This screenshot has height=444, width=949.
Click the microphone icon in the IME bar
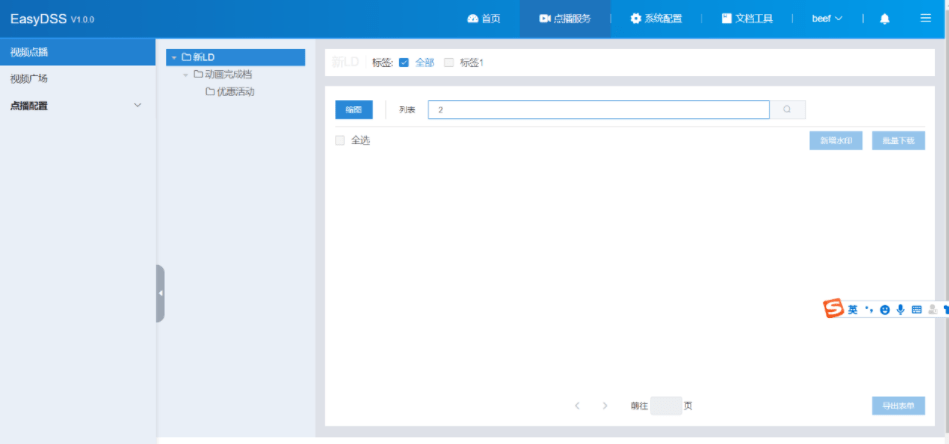click(900, 310)
